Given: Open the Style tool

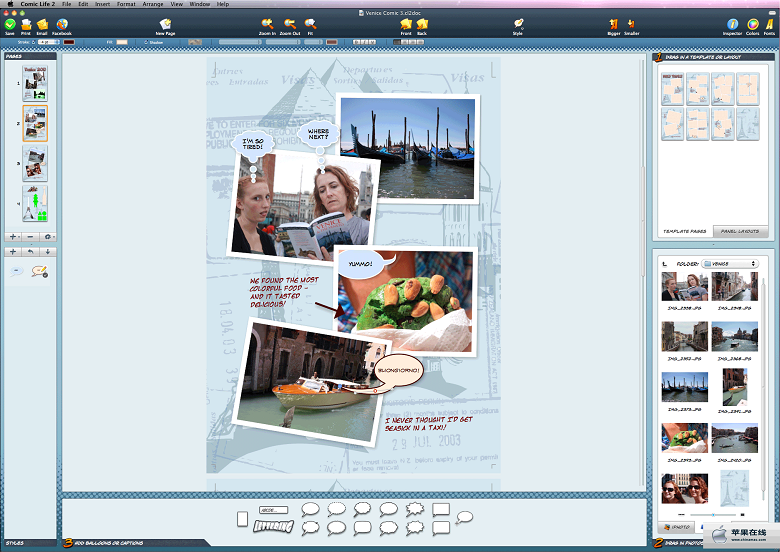Looking at the screenshot, I should (x=518, y=24).
